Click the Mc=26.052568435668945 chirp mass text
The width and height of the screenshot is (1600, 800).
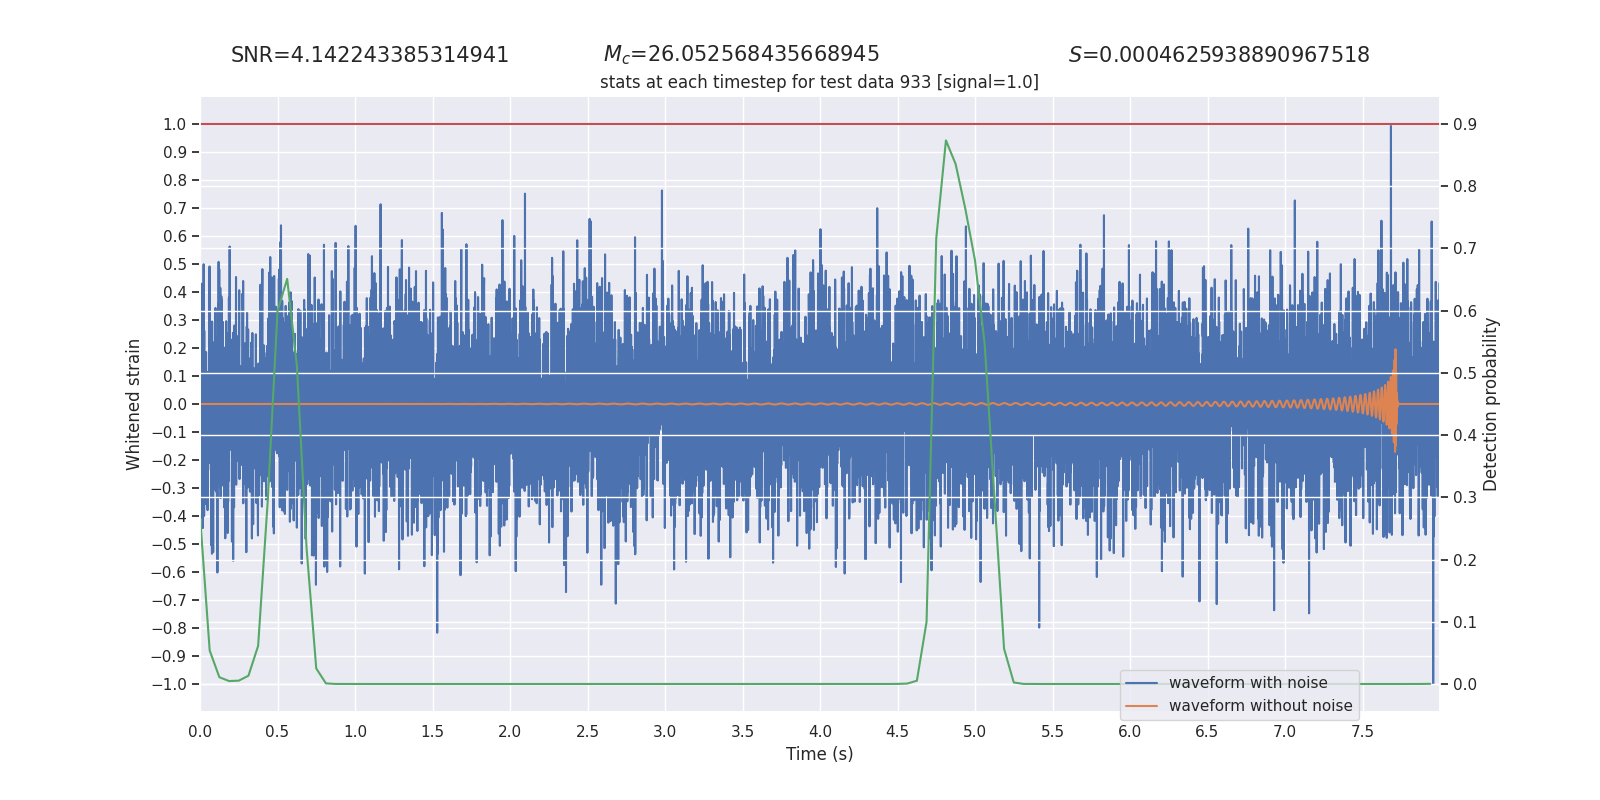tap(741, 55)
